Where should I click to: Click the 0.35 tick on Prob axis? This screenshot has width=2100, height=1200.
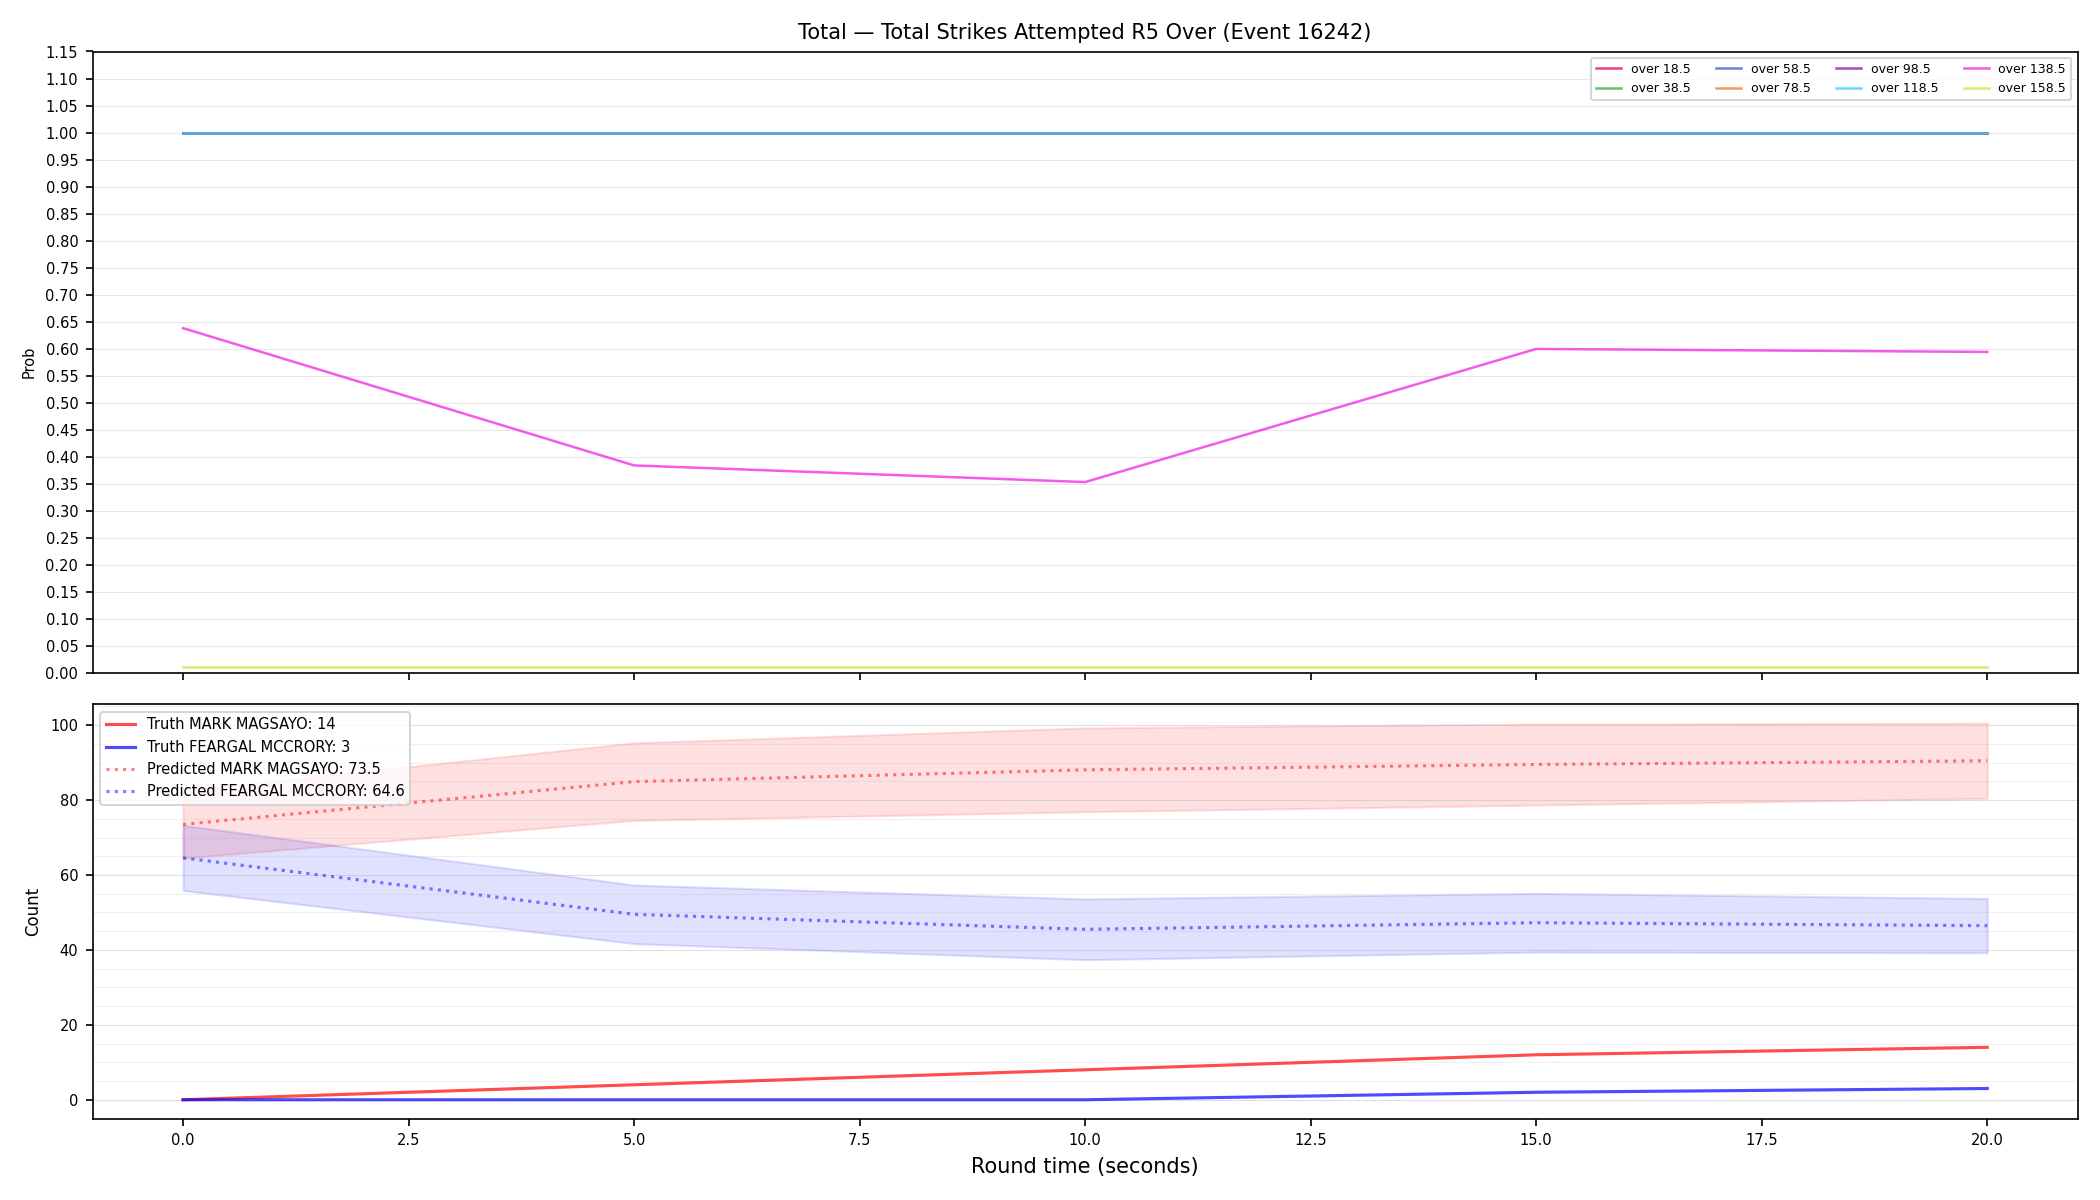pos(62,484)
